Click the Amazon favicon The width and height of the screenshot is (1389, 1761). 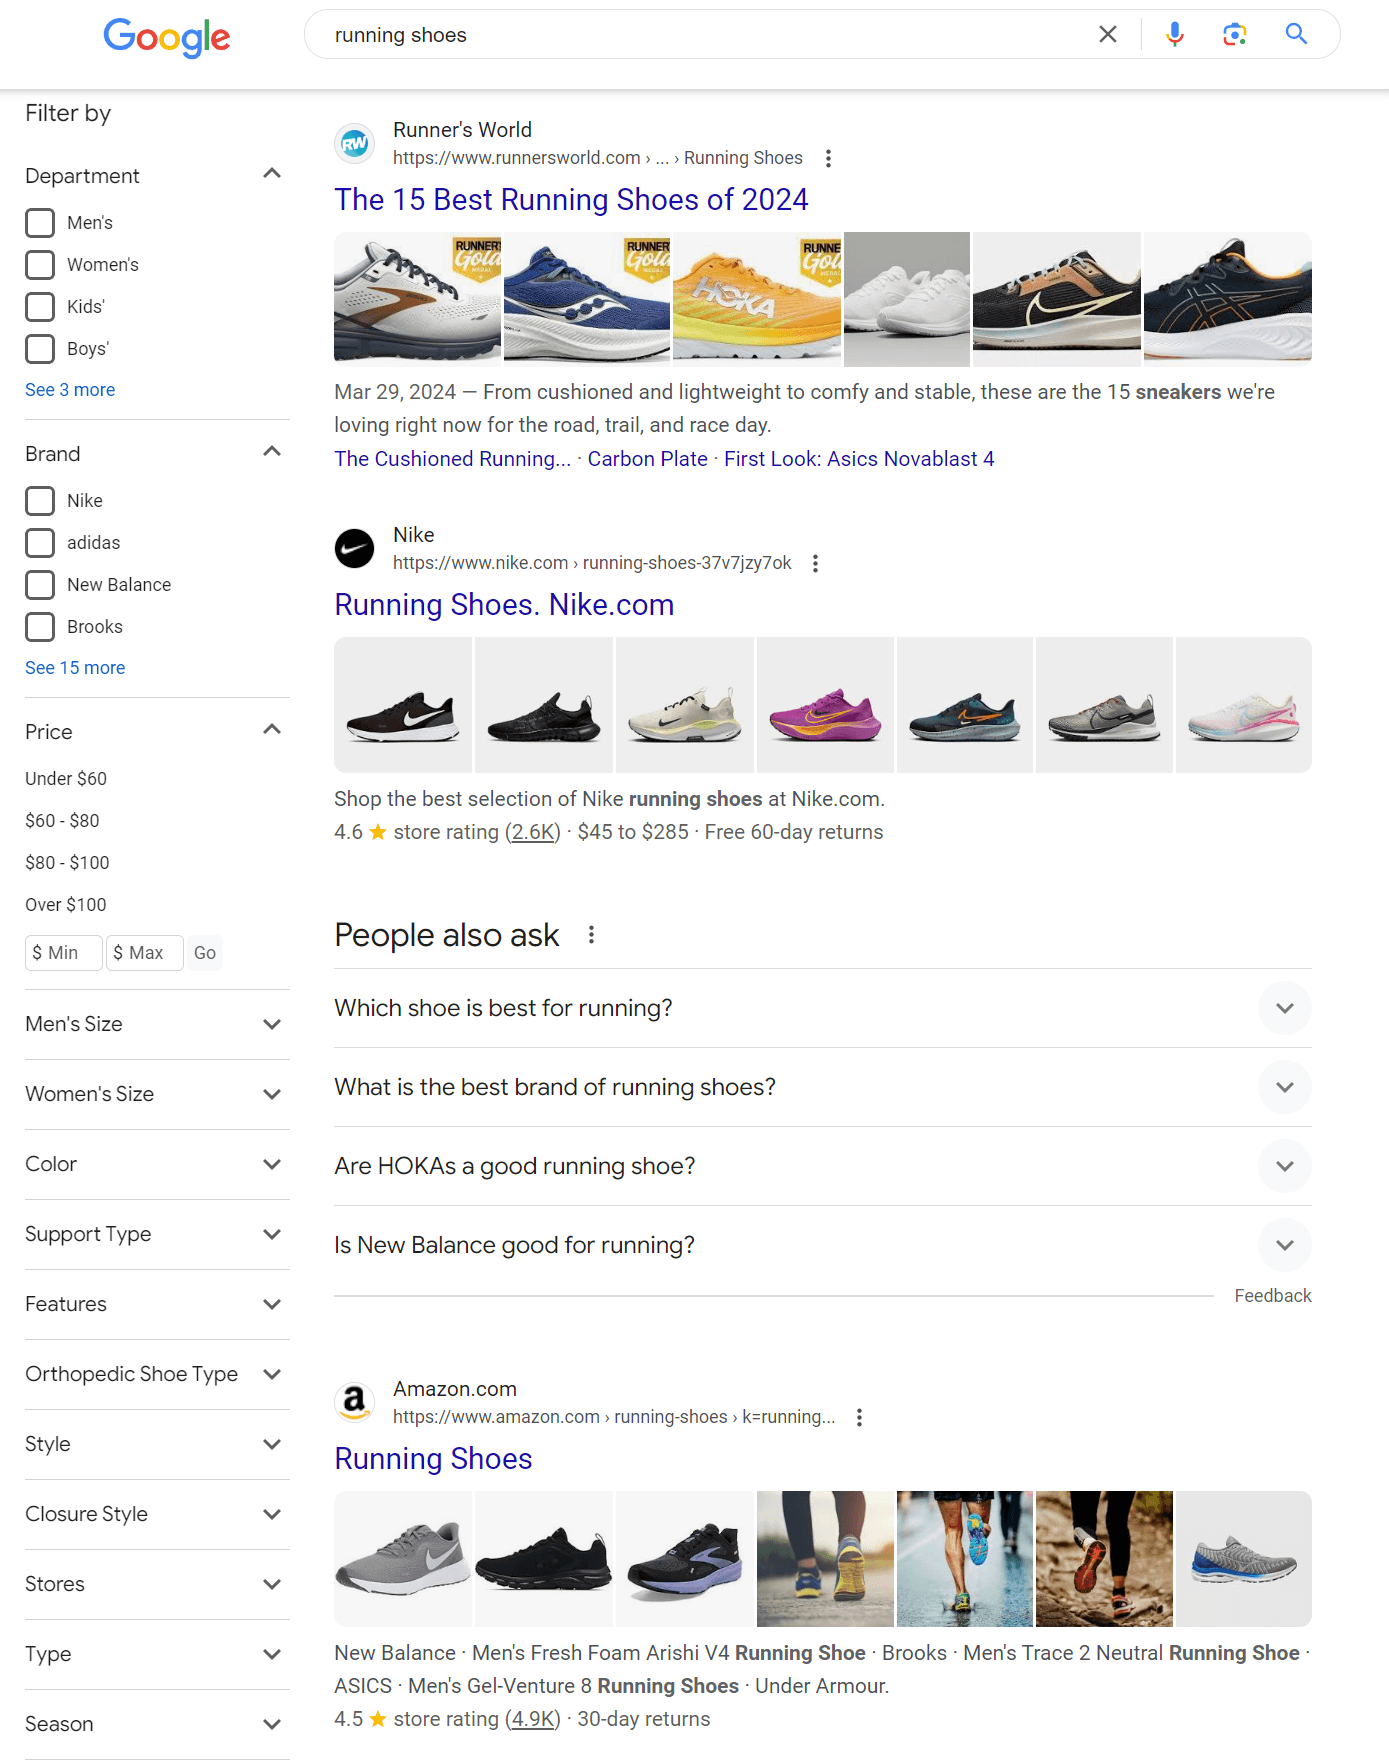[354, 1403]
